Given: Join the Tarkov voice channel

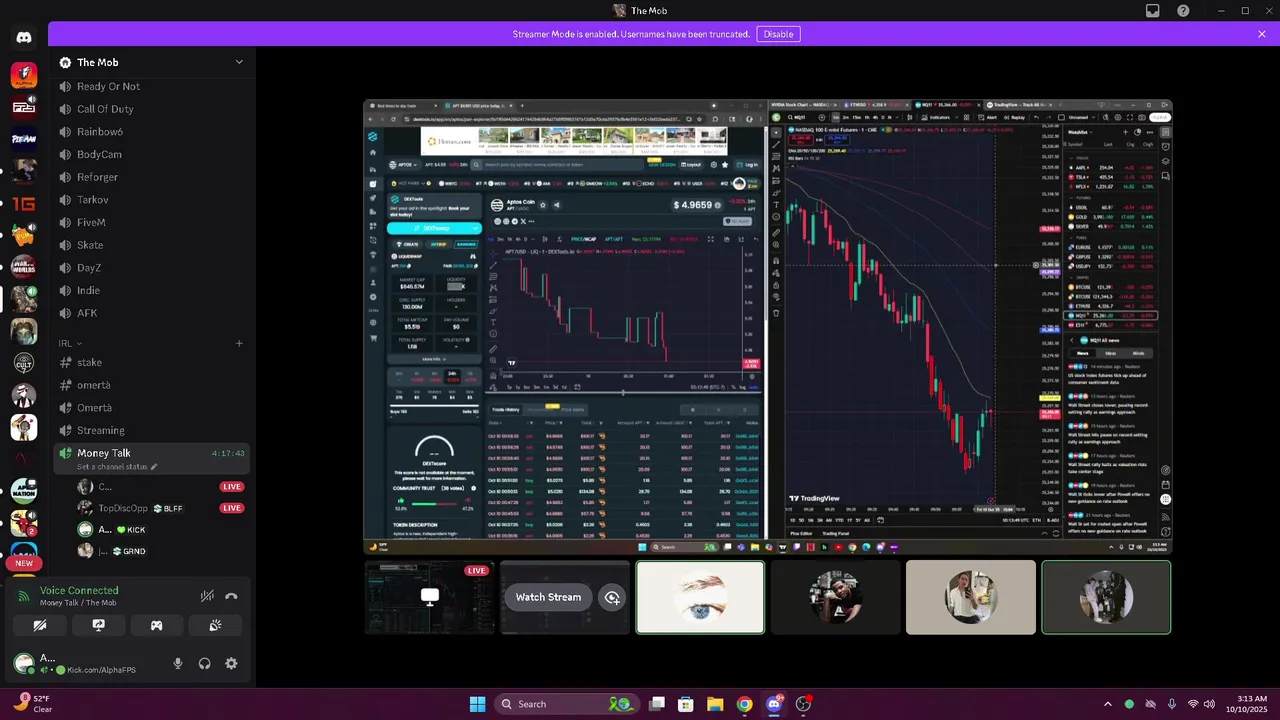Looking at the screenshot, I should click(x=151, y=200).
